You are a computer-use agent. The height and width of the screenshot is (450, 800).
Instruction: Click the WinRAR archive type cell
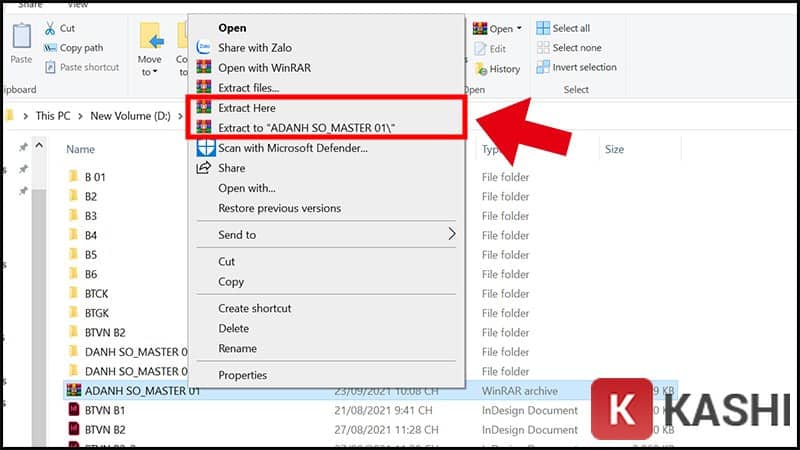pyautogui.click(x=519, y=391)
